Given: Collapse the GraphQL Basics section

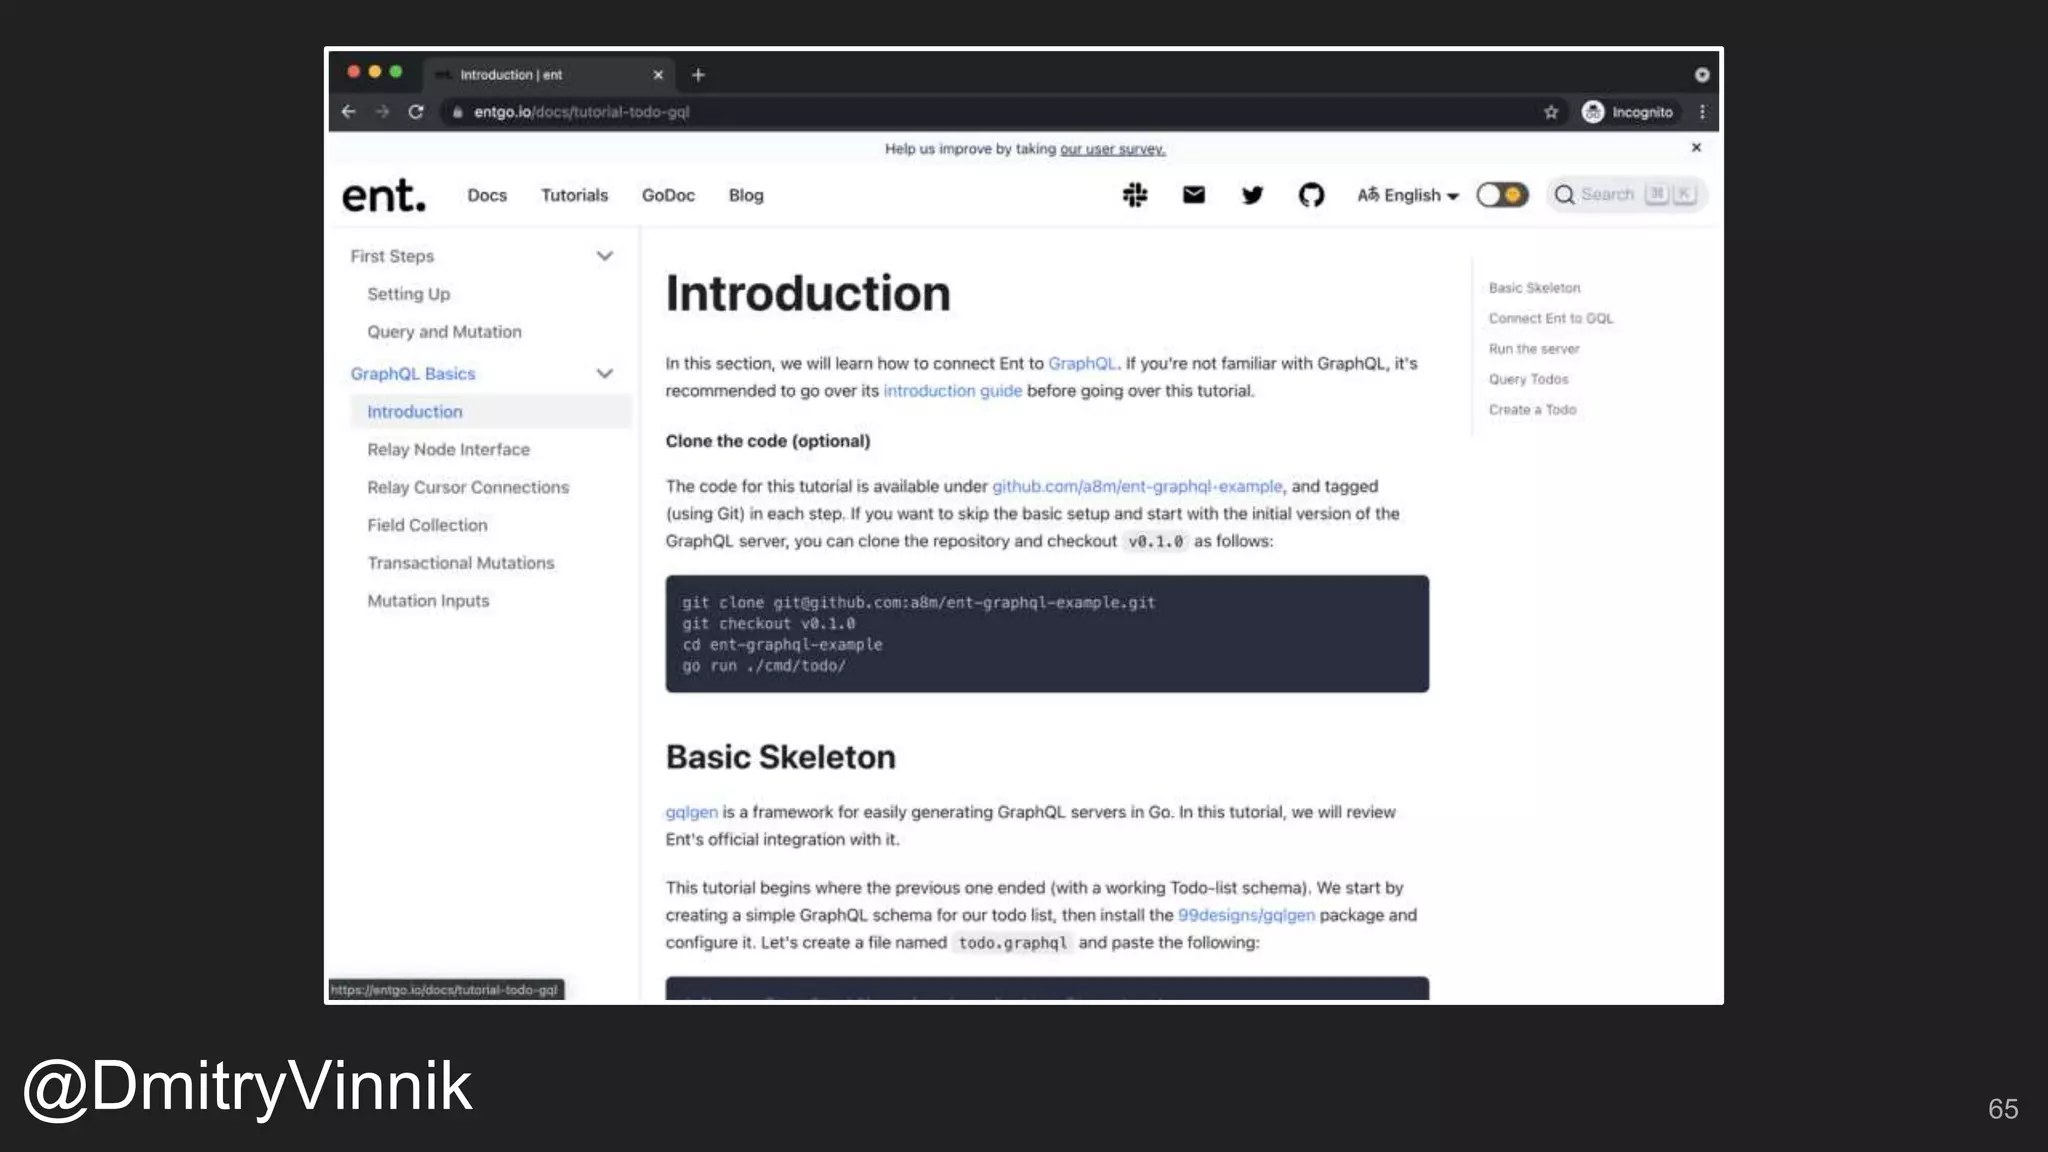Looking at the screenshot, I should pos(604,374).
